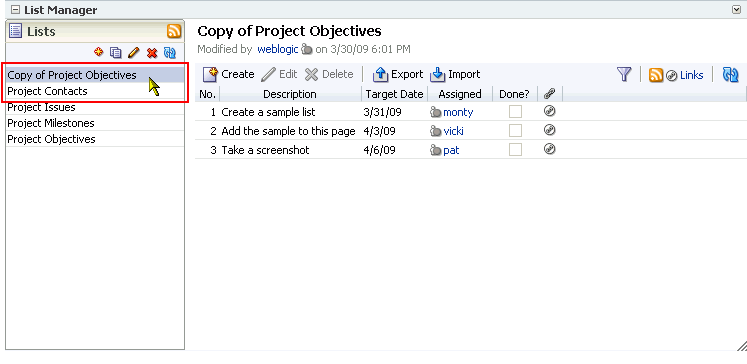
Task: Refresh the list rows using far-right icon
Action: (x=730, y=74)
